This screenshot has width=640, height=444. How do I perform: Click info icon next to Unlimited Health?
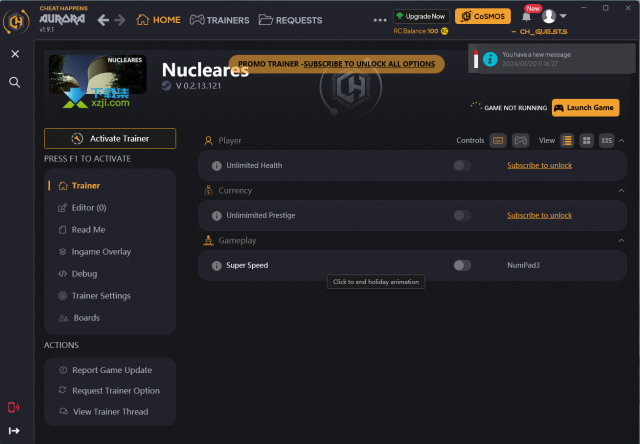(x=216, y=165)
